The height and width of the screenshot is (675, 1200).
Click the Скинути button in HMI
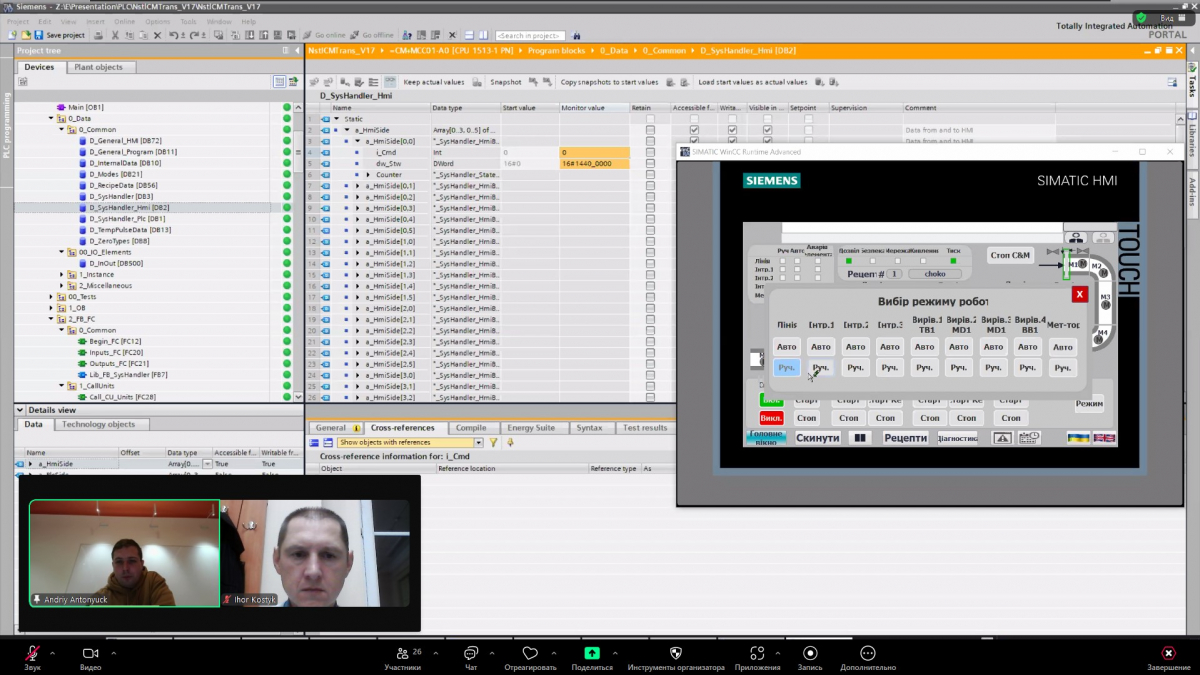point(817,438)
